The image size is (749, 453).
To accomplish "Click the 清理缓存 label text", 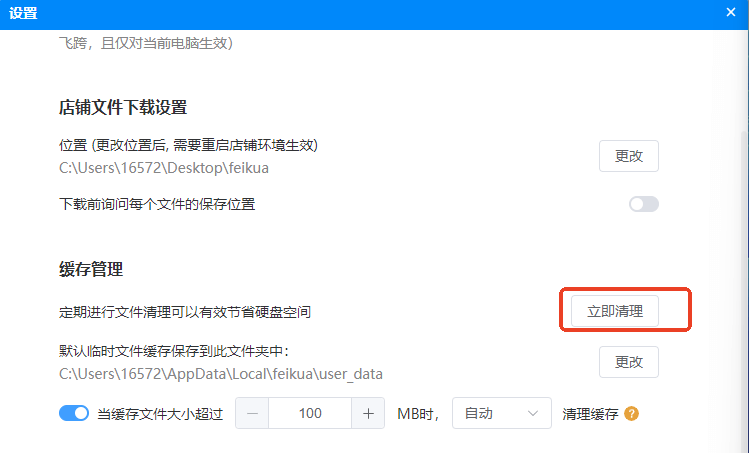I will [589, 413].
